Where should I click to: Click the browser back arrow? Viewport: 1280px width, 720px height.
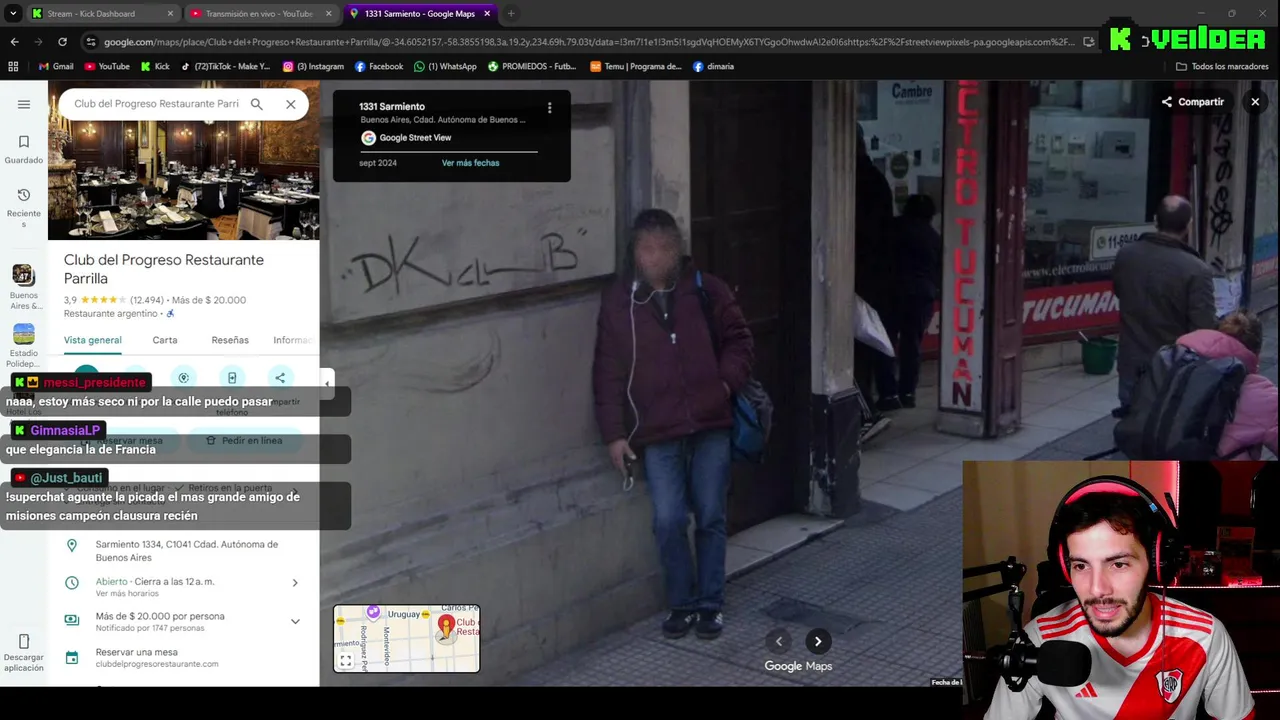tap(14, 42)
